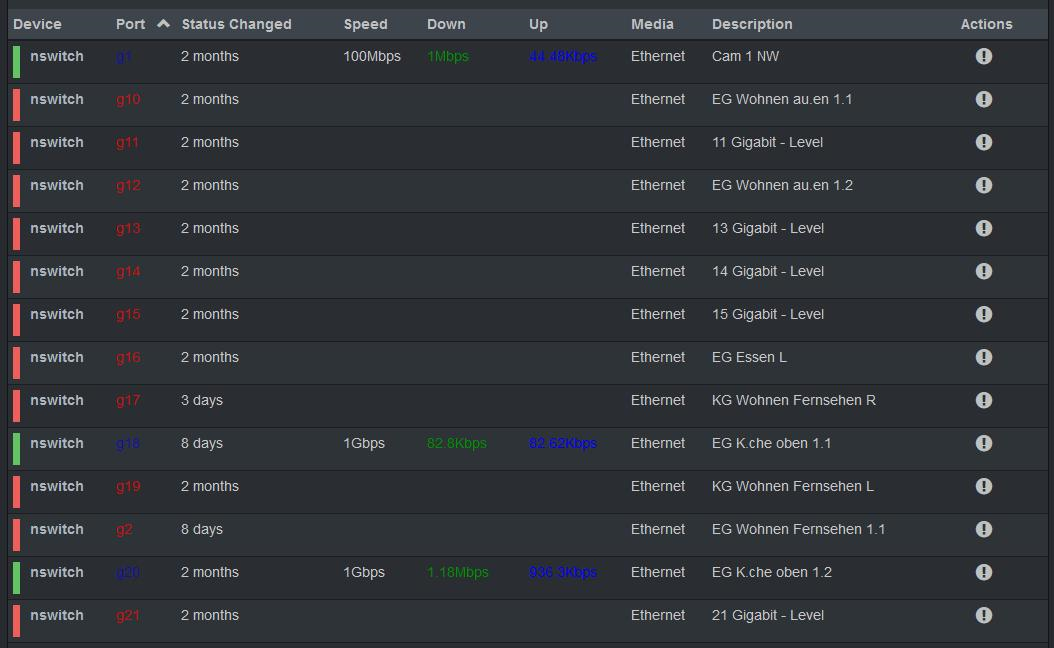
Task: Open actions for EG Wohnen au.en 1.2 port
Action: tap(984, 185)
